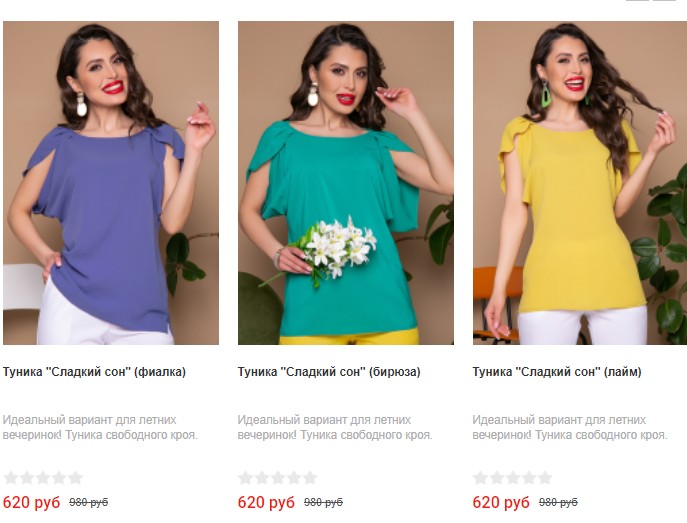This screenshot has width=687, height=523.
Task: Click the Туника "Сладкий сон" (фиалка) title
Action: (94, 372)
